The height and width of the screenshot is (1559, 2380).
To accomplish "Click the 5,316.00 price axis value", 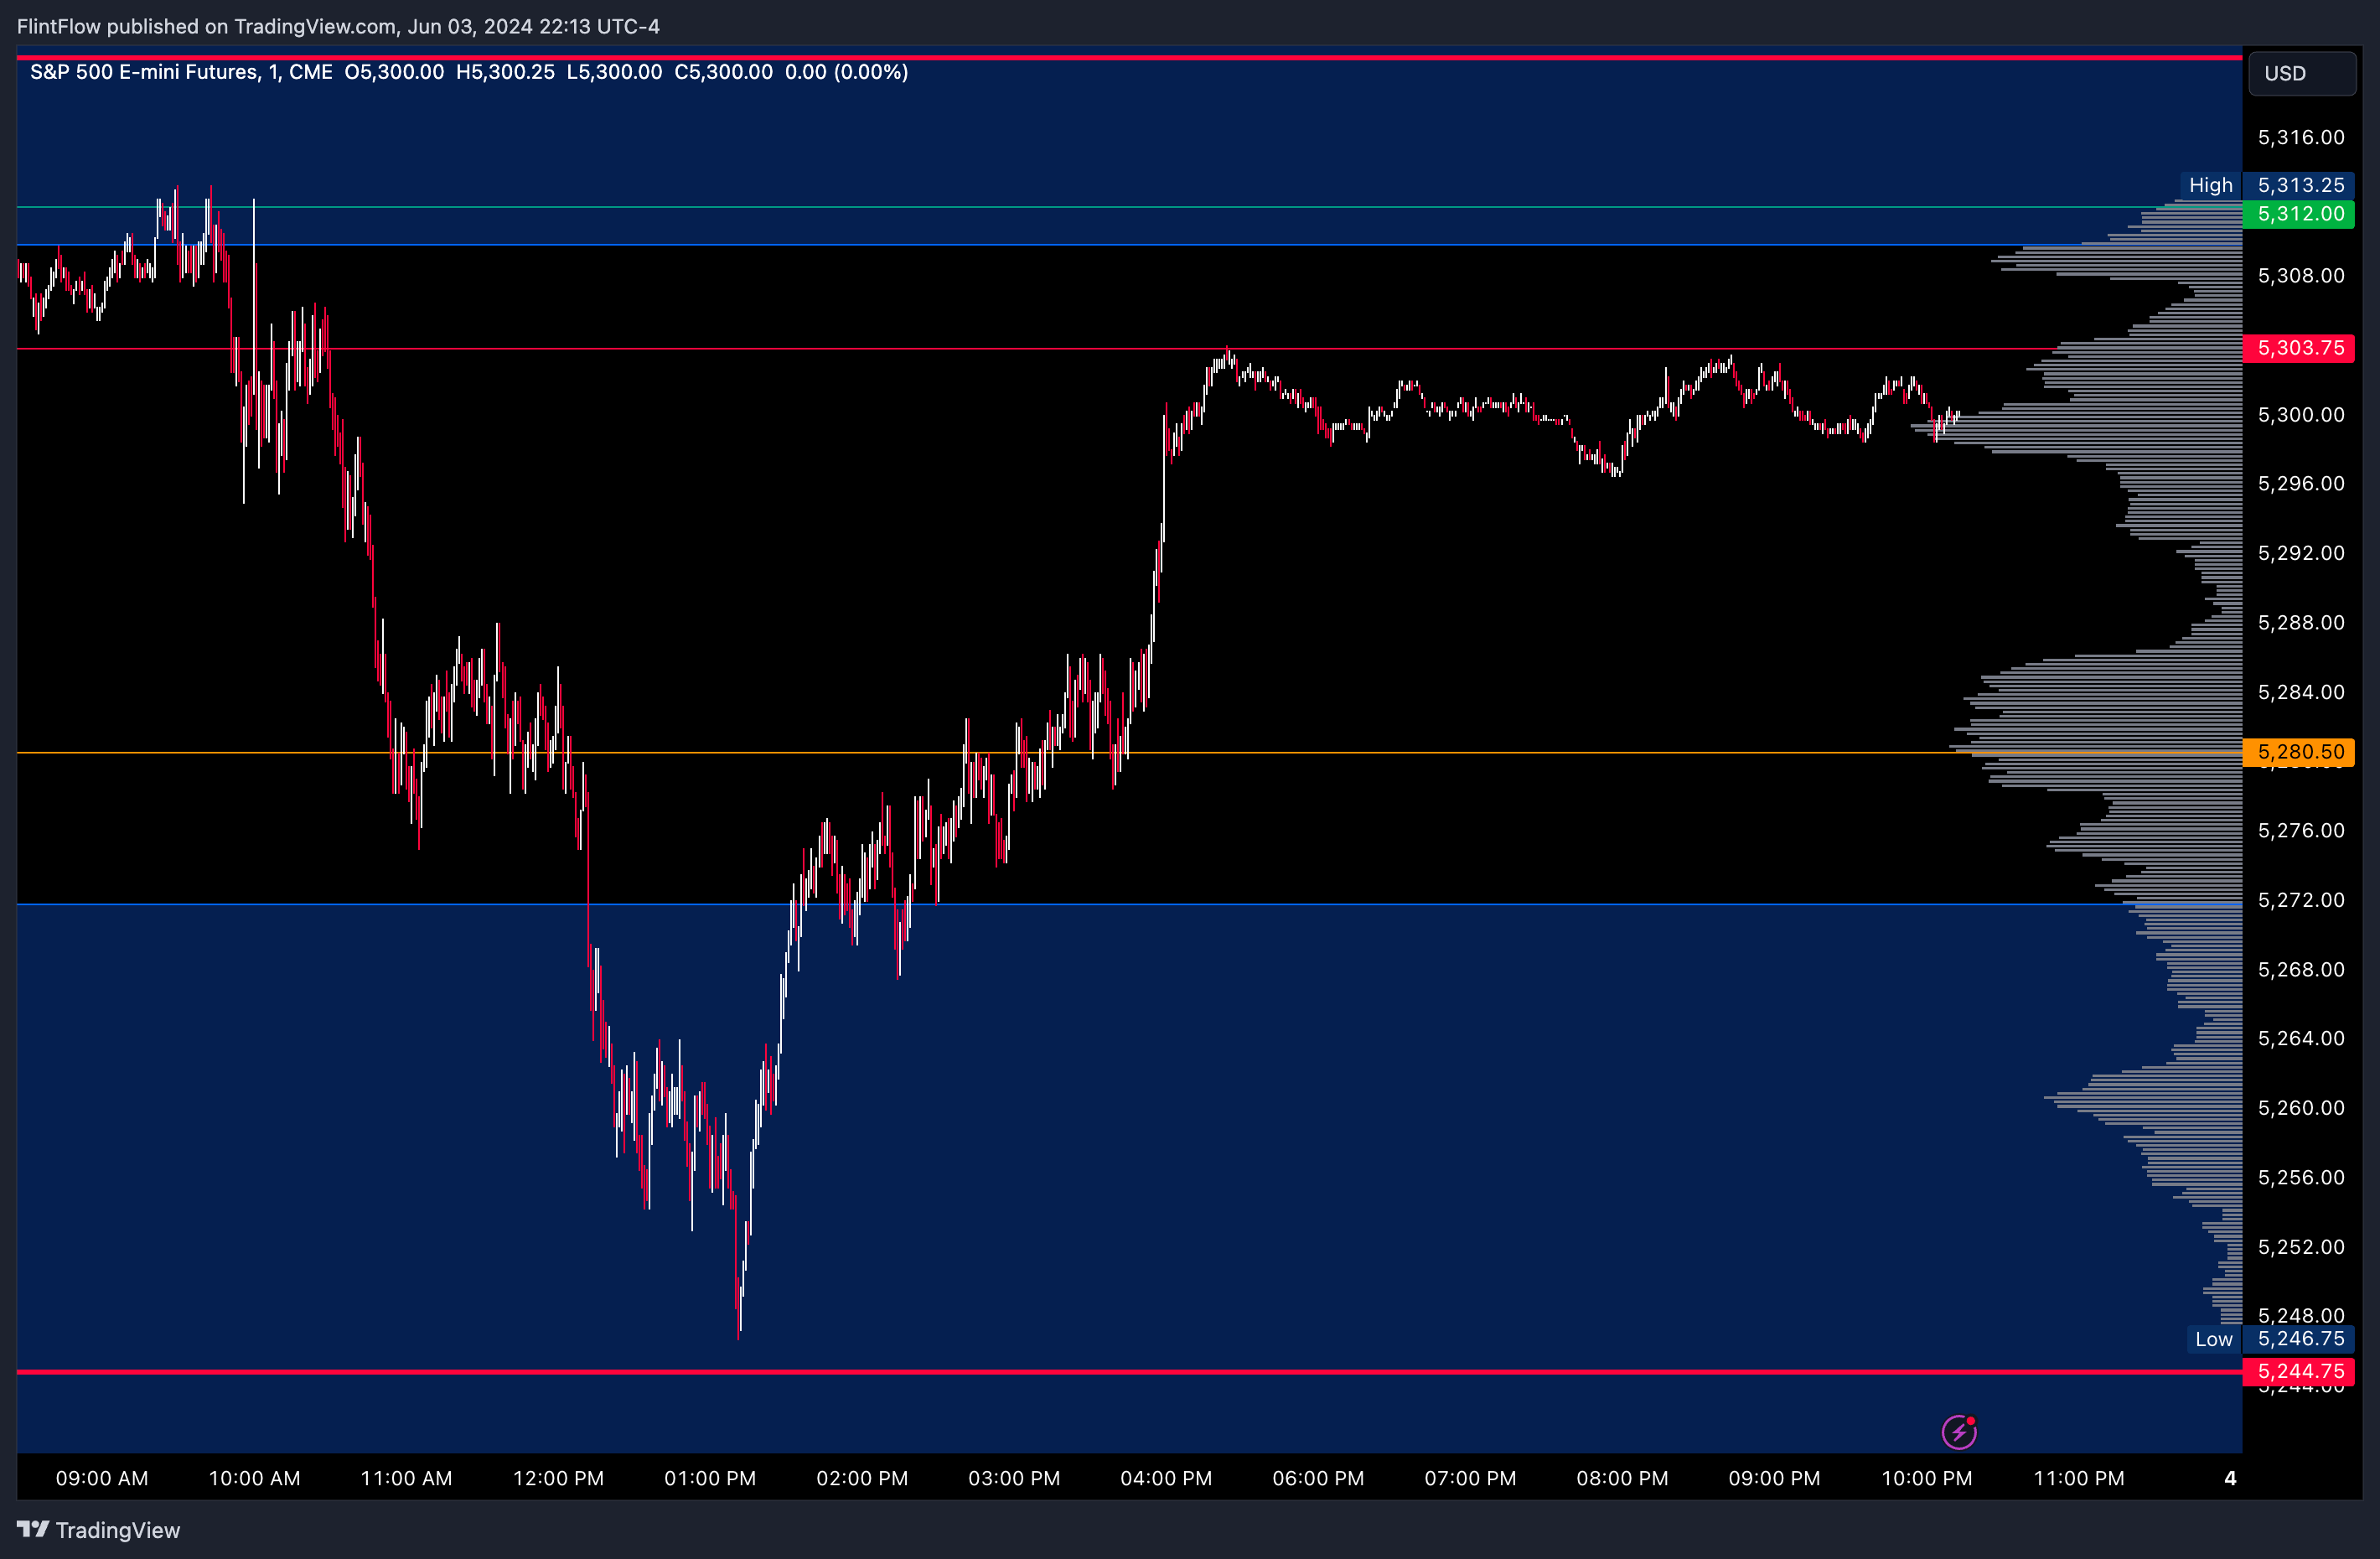I will (2300, 137).
